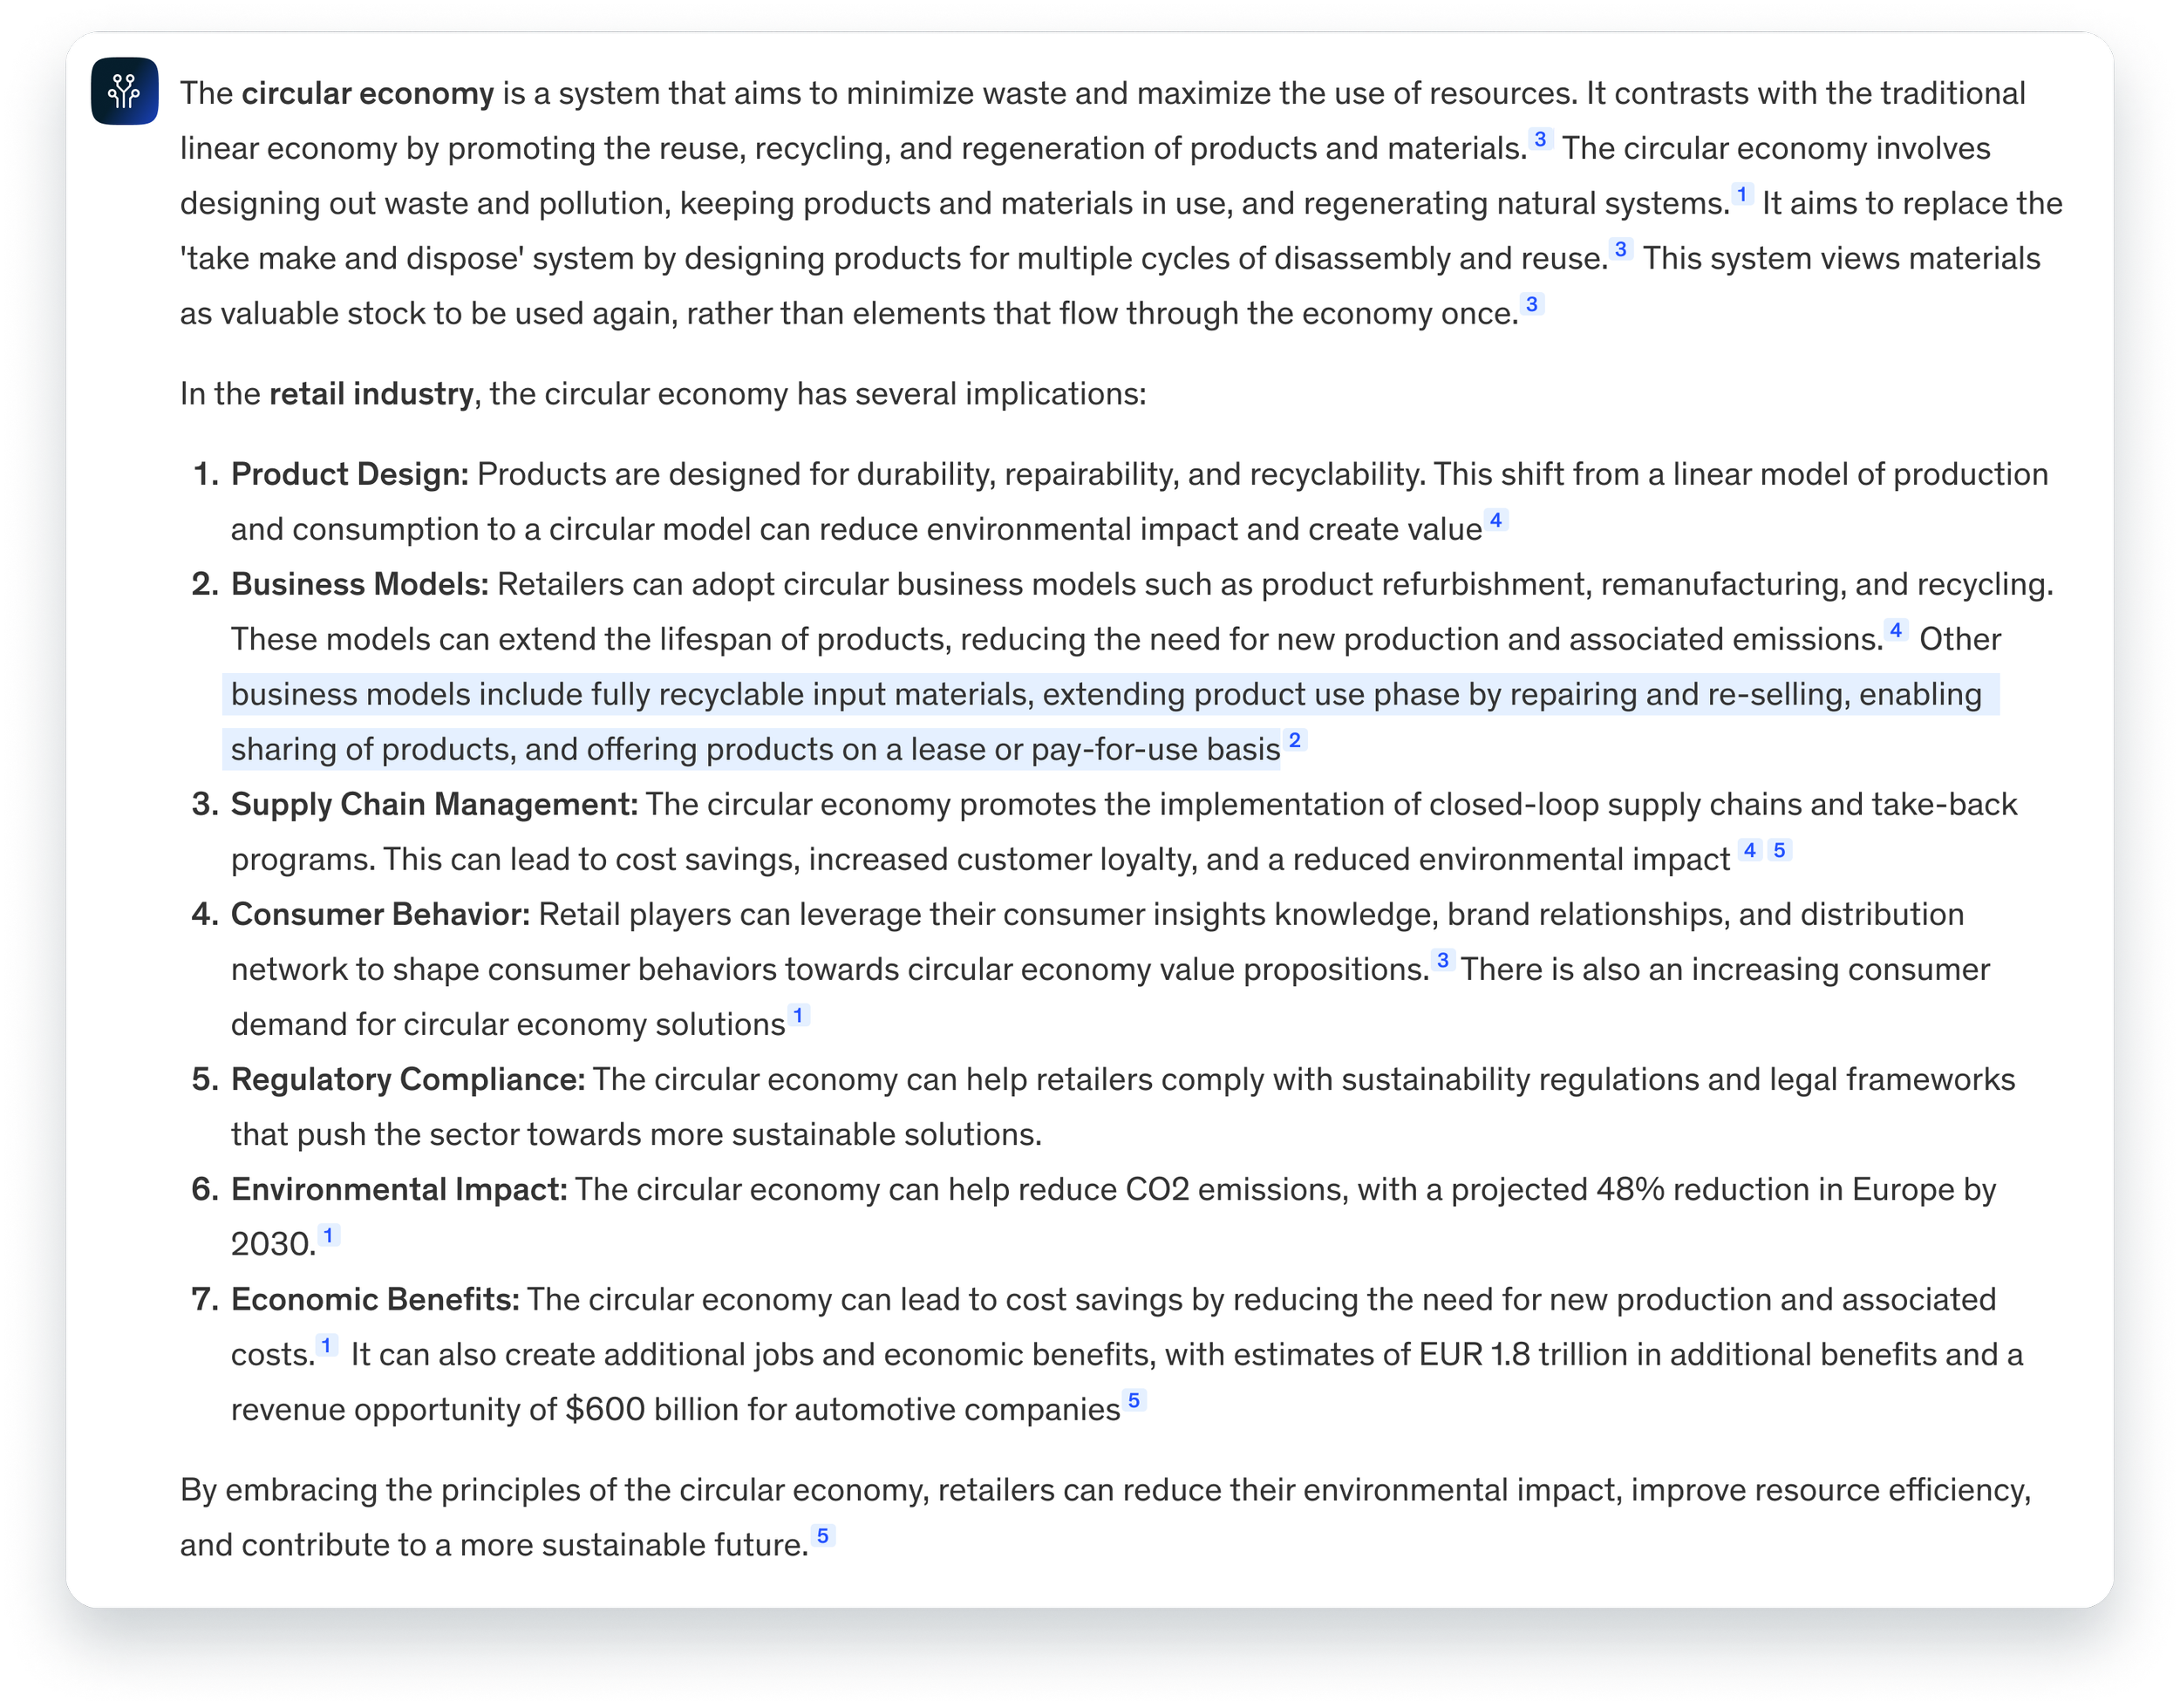
Task: Click the 'Business Models:' heading
Action: [x=360, y=584]
